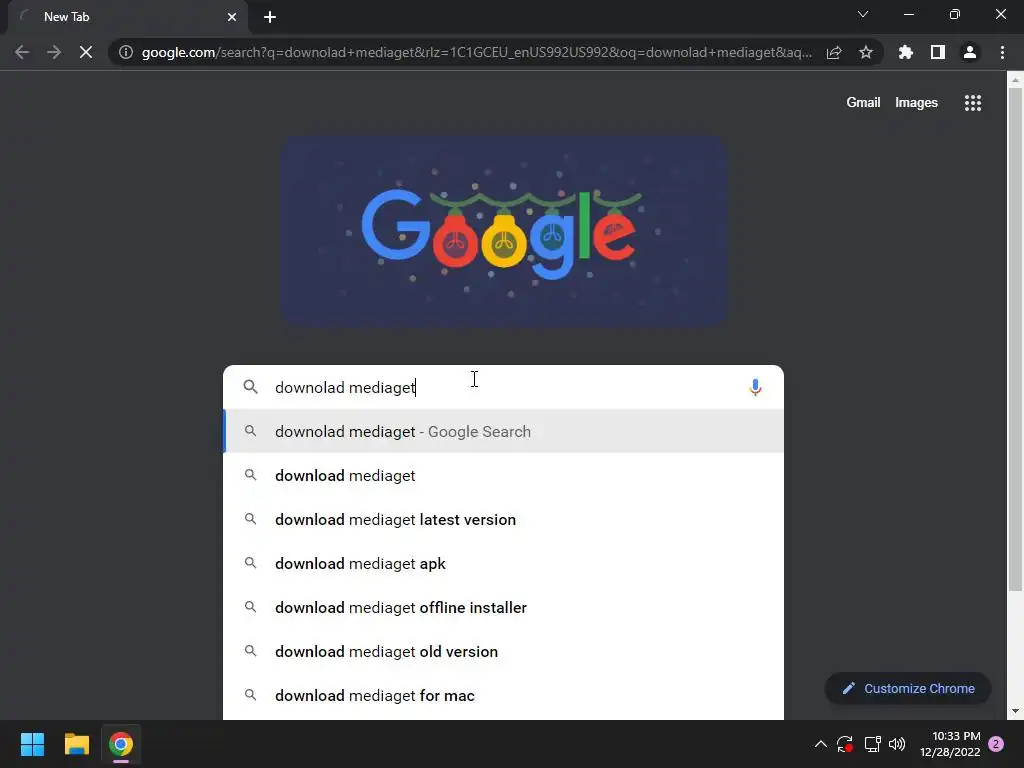Image resolution: width=1024 pixels, height=768 pixels.
Task: Open clock showing 10:33 PM
Action: pyautogui.click(x=950, y=744)
